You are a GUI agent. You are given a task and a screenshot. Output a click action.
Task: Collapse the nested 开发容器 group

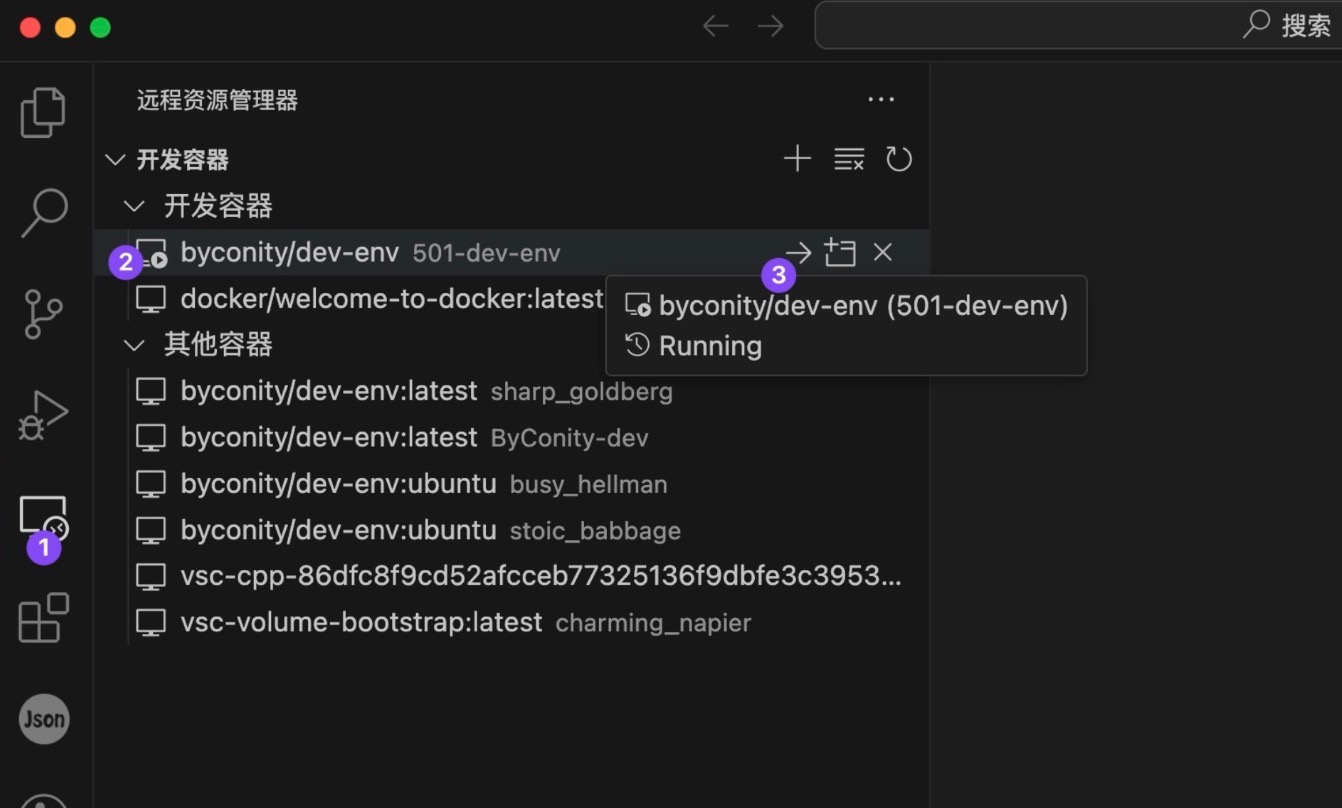tap(134, 206)
